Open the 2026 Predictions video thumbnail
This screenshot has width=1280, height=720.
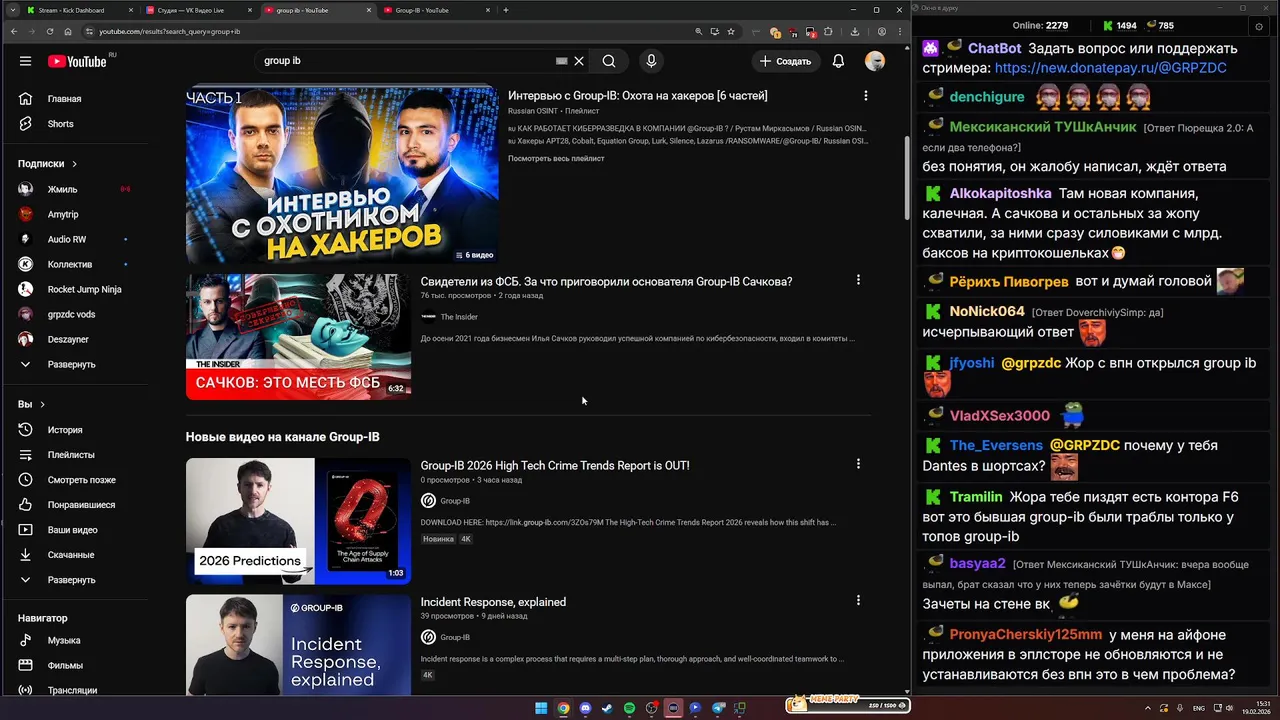point(298,521)
